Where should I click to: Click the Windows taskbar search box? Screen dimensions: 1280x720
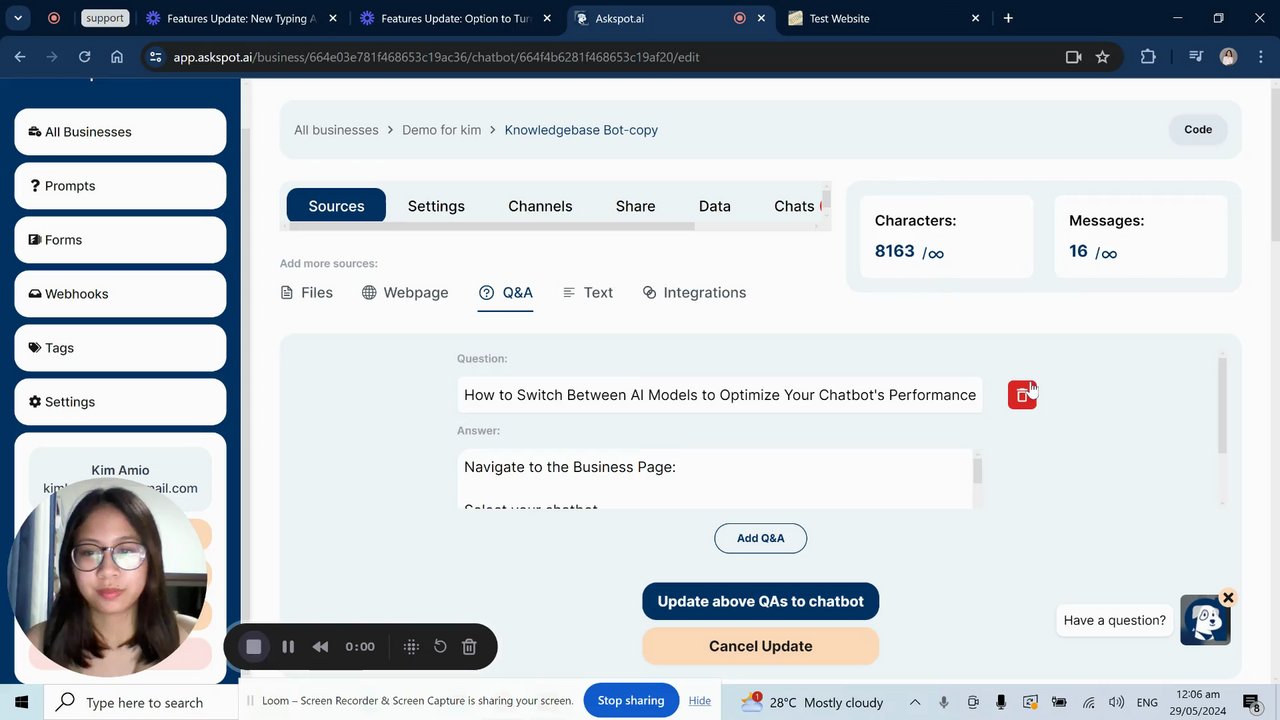tap(141, 702)
